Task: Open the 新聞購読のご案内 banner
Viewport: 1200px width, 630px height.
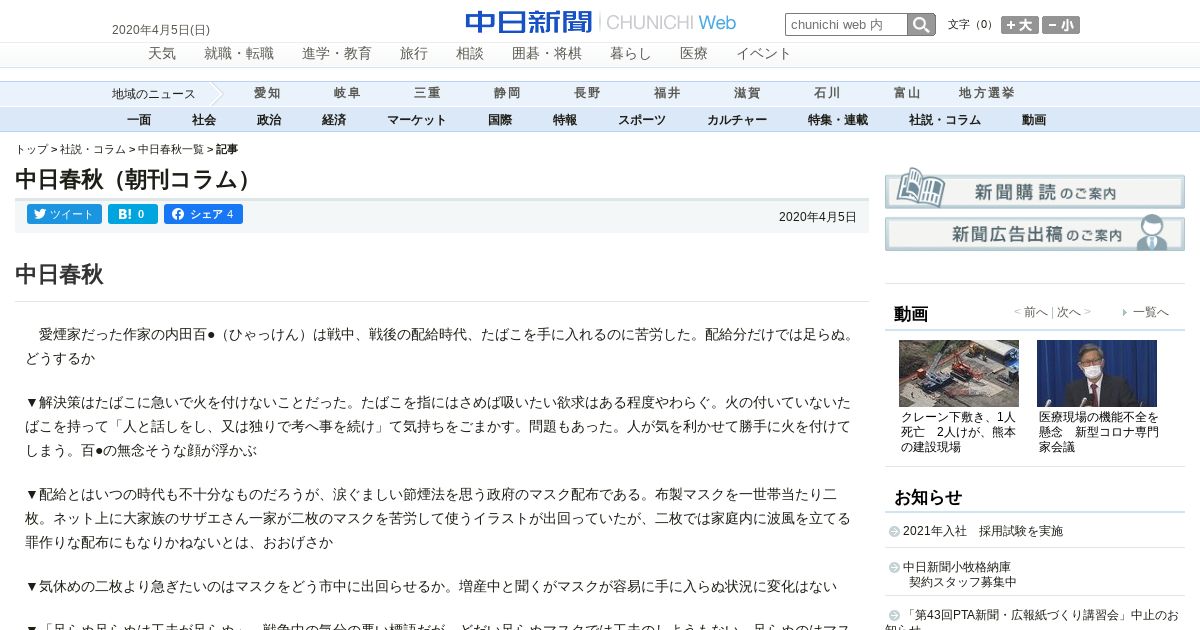Action: (x=1034, y=188)
